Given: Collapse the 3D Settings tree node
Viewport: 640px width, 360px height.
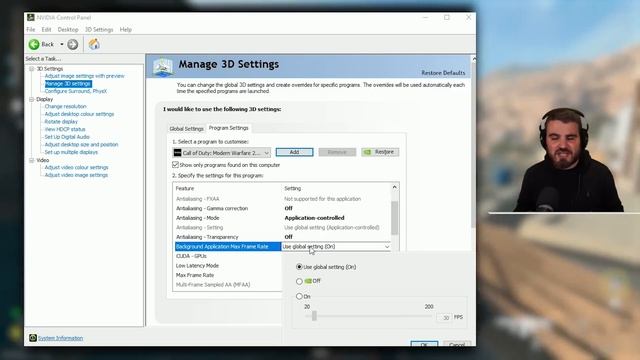Looking at the screenshot, I should [32, 69].
